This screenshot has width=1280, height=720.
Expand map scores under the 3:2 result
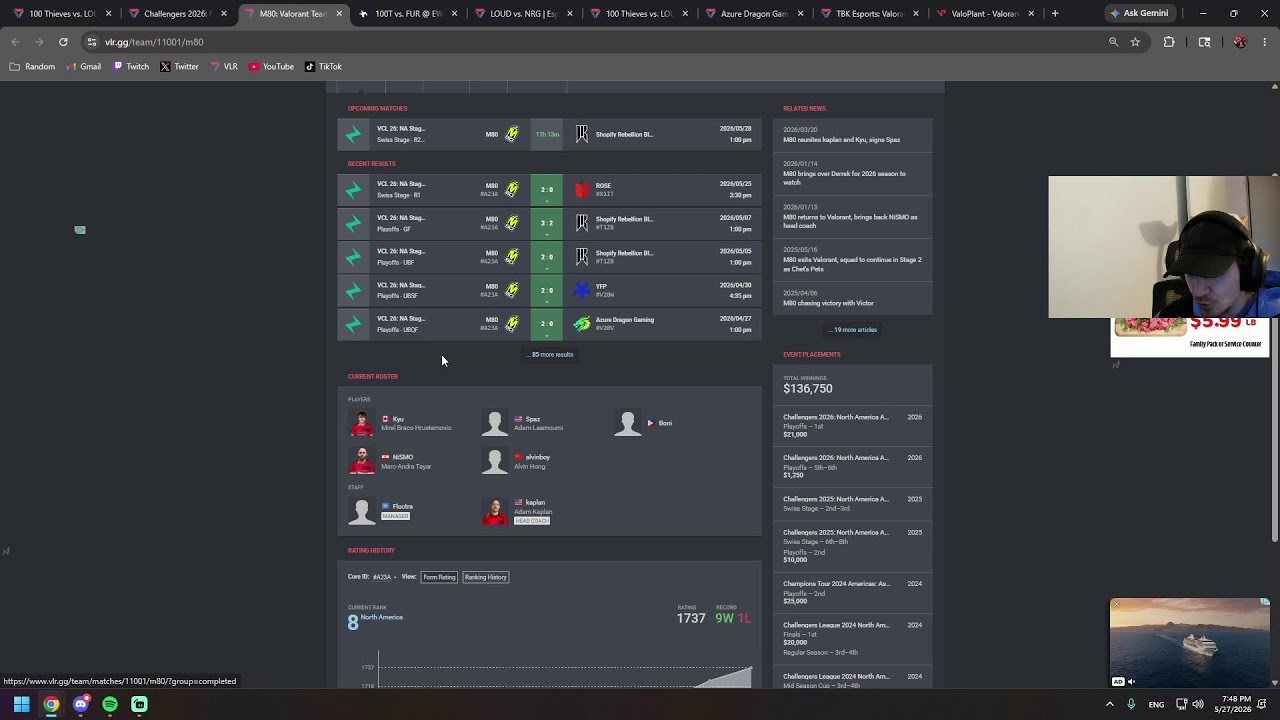pyautogui.click(x=546, y=224)
